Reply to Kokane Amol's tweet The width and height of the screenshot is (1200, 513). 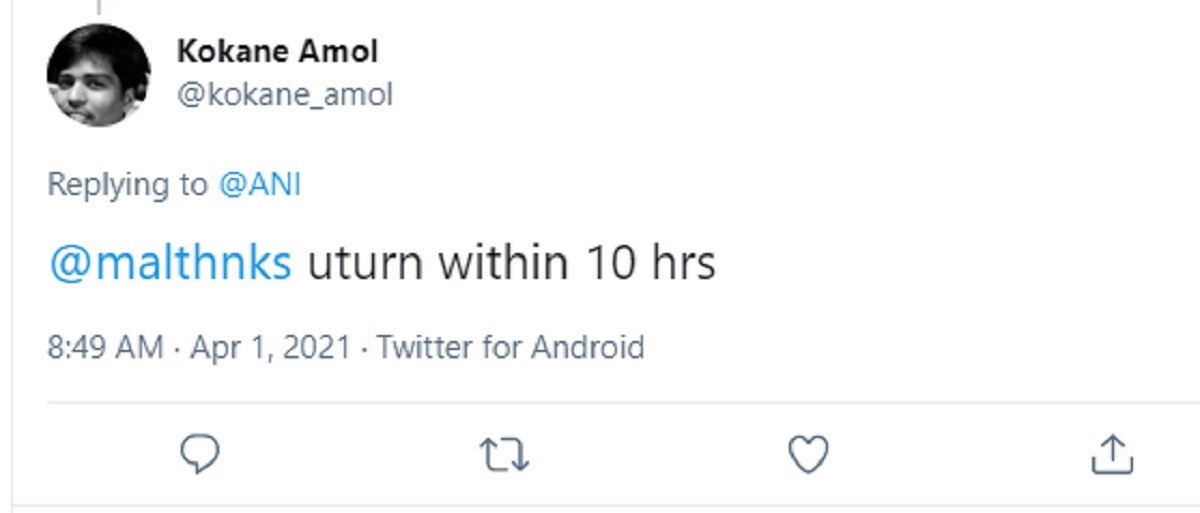pyautogui.click(x=199, y=454)
